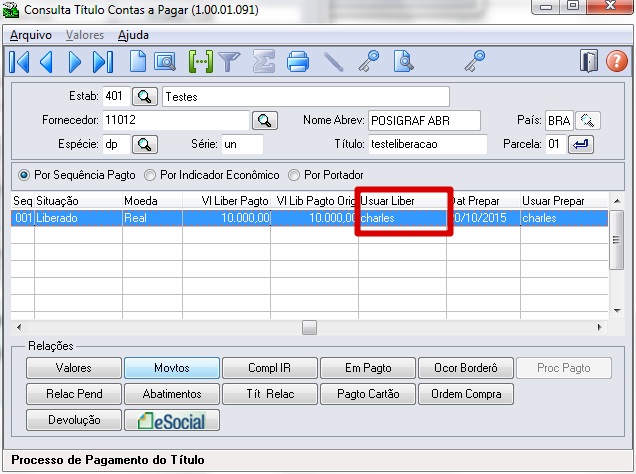The height and width of the screenshot is (474, 636).
Task: Click the grid's horizontal scrollbar thumb
Action: point(309,328)
